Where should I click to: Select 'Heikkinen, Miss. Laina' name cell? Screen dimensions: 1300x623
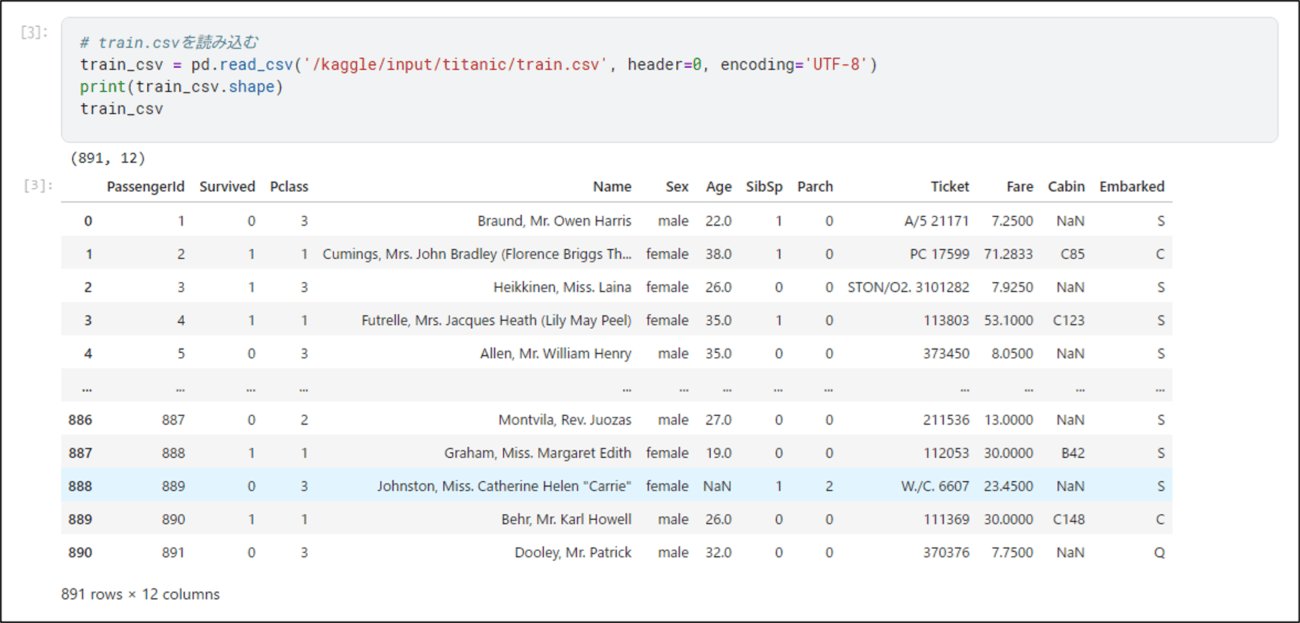(x=562, y=287)
